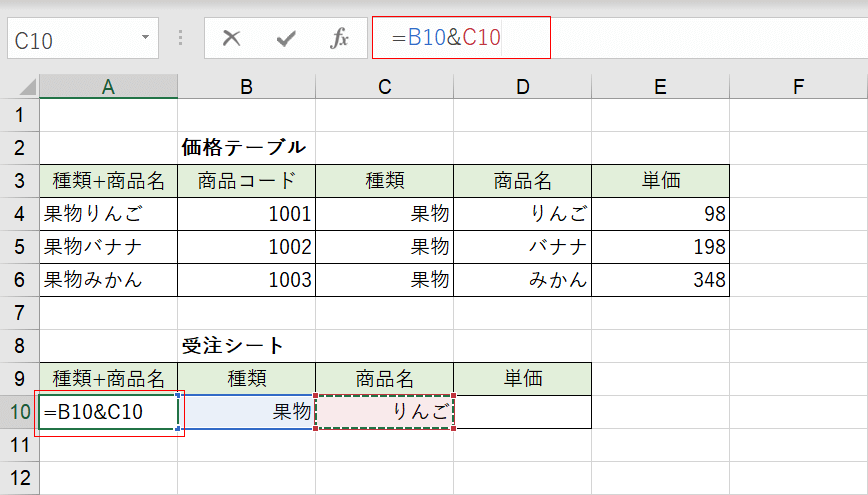
Task: Click cell A10 containing =B10&C10
Action: click(108, 412)
